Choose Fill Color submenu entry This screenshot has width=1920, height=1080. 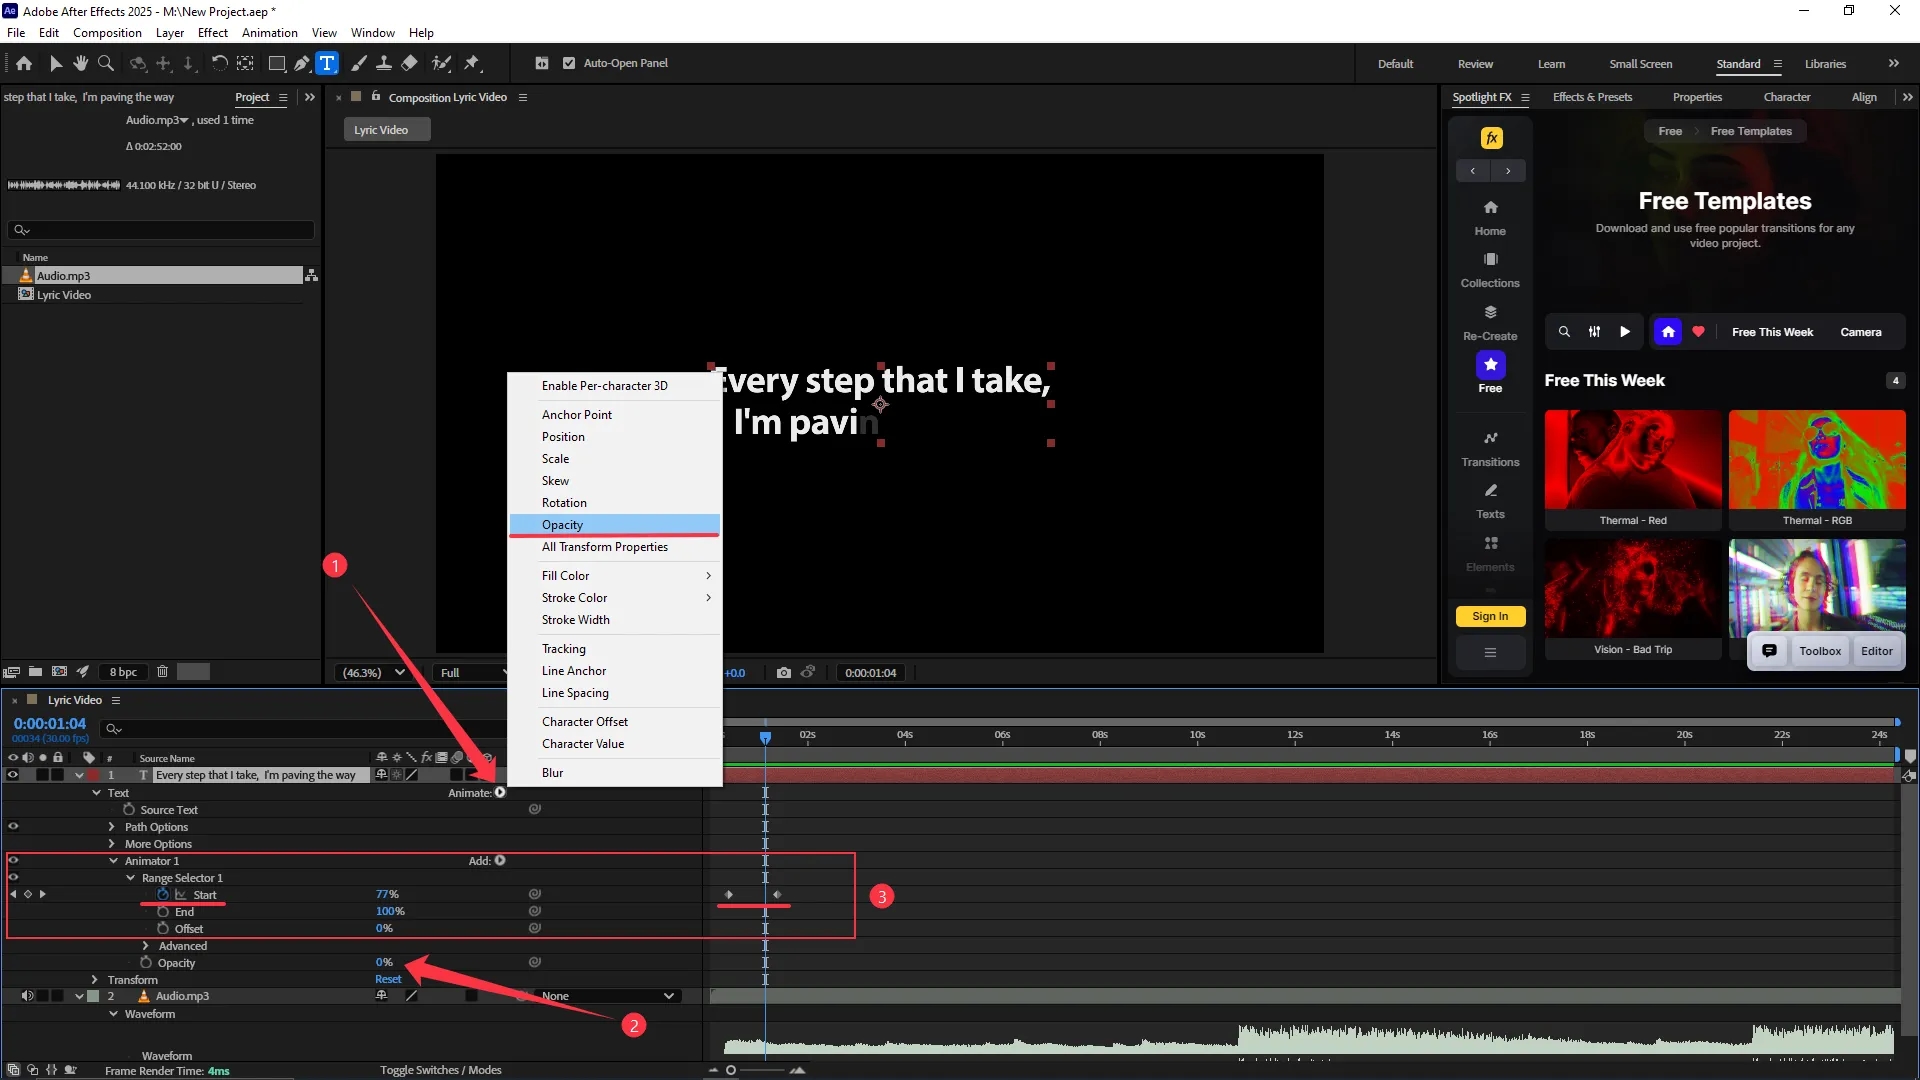615,576
